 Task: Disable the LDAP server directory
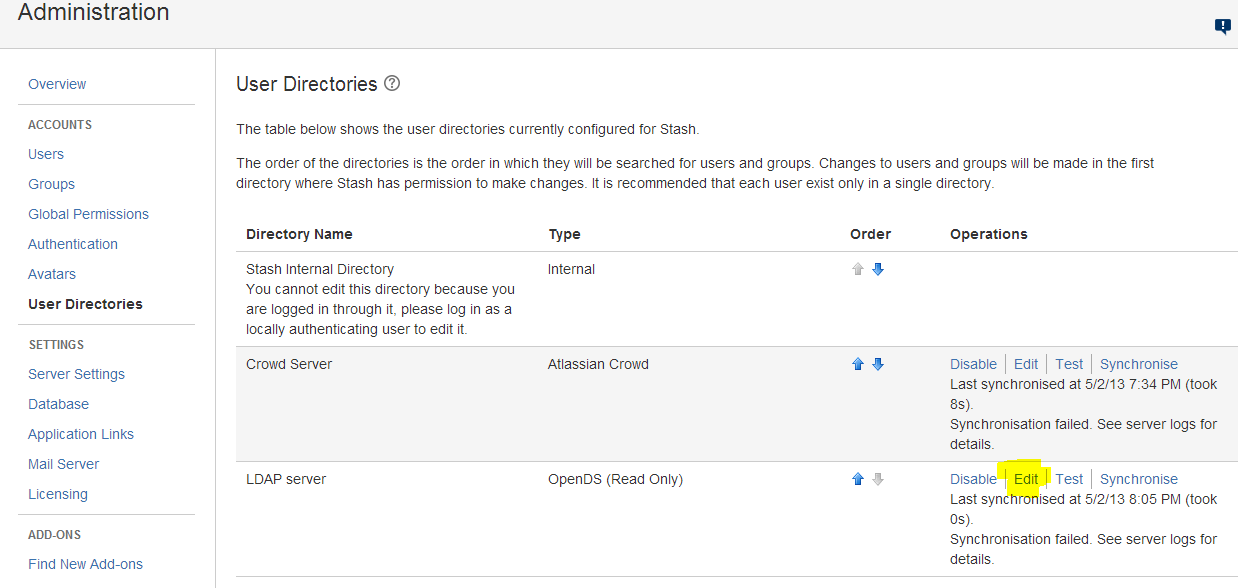[x=973, y=479]
